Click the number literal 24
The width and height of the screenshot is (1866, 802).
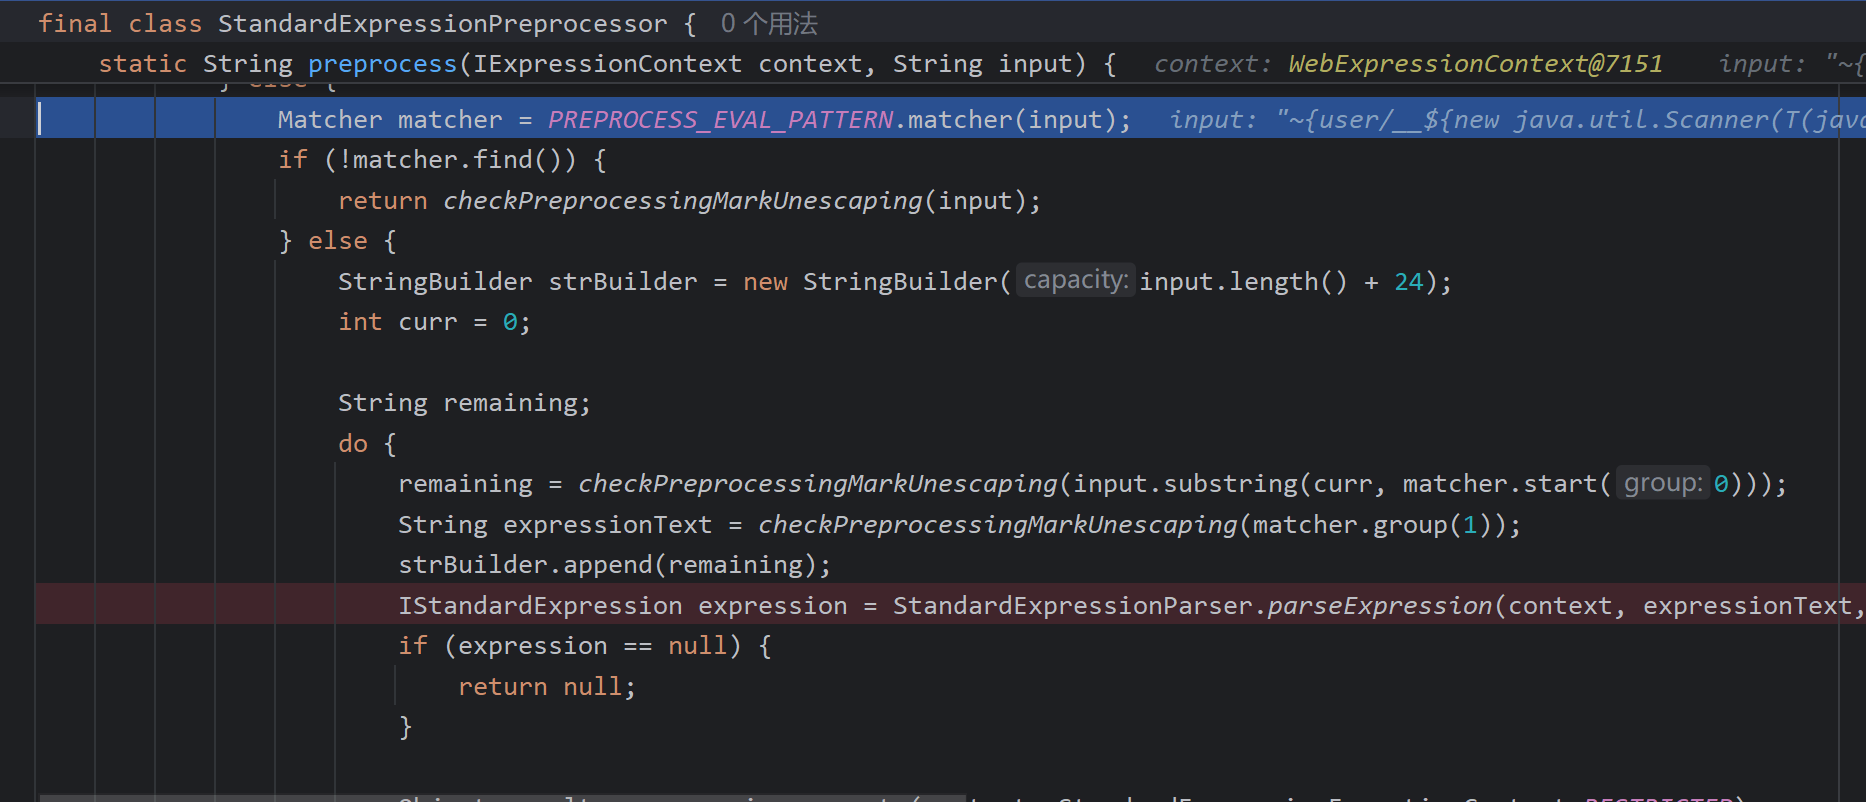(1408, 282)
